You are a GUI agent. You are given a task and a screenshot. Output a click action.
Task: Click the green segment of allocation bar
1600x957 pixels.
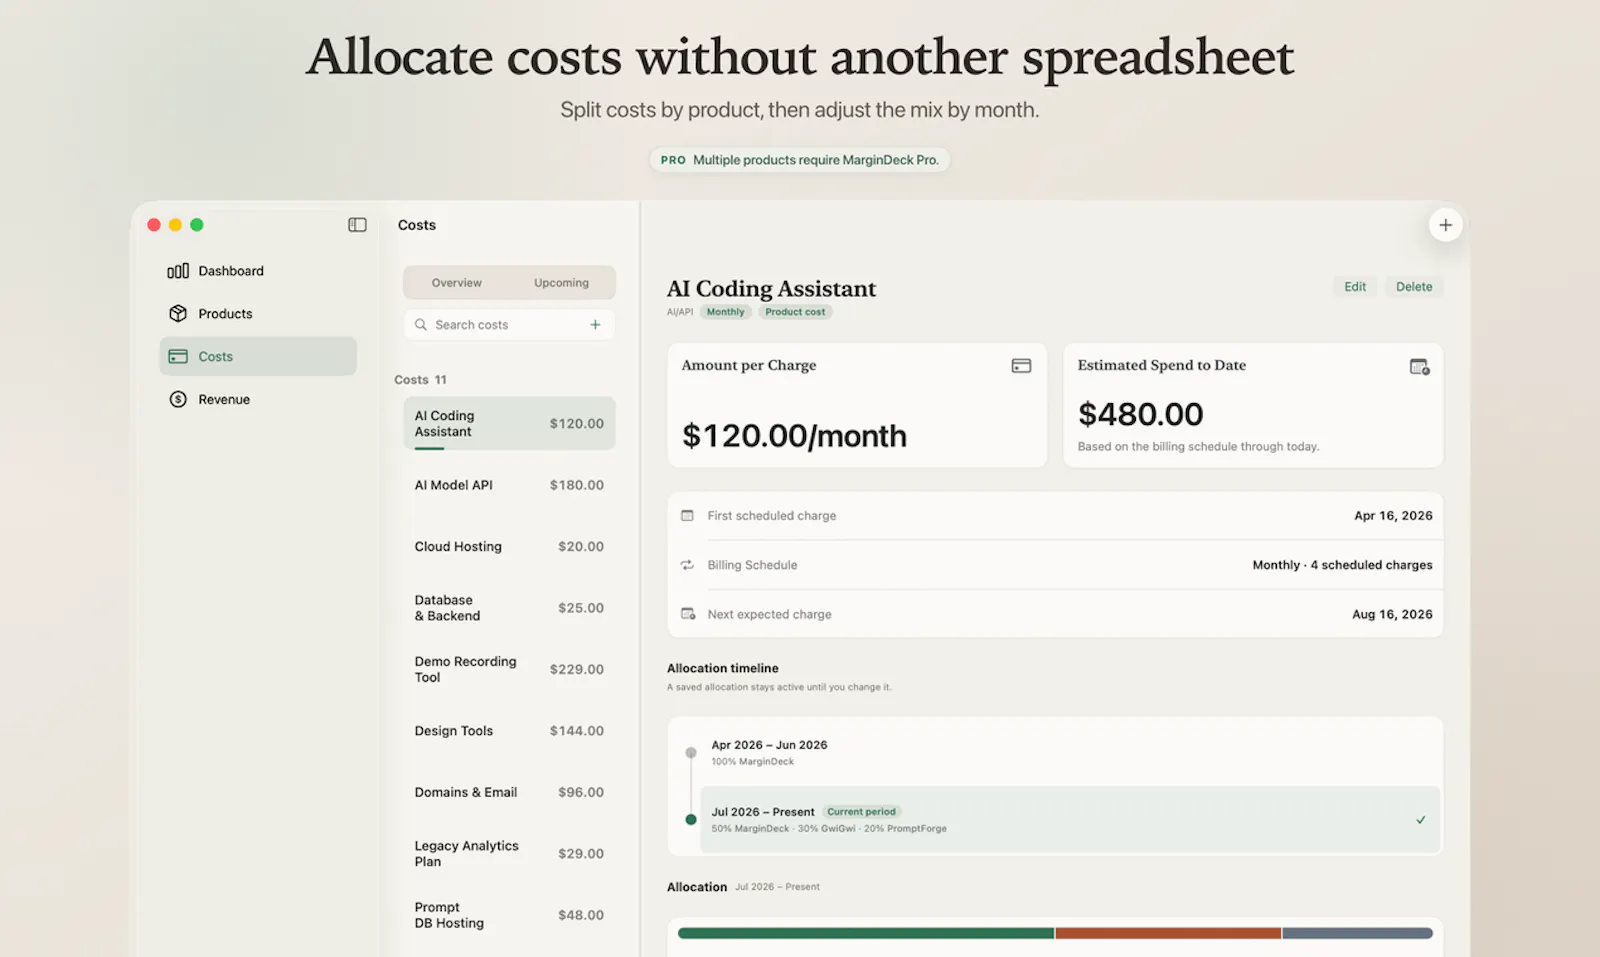pyautogui.click(x=866, y=933)
